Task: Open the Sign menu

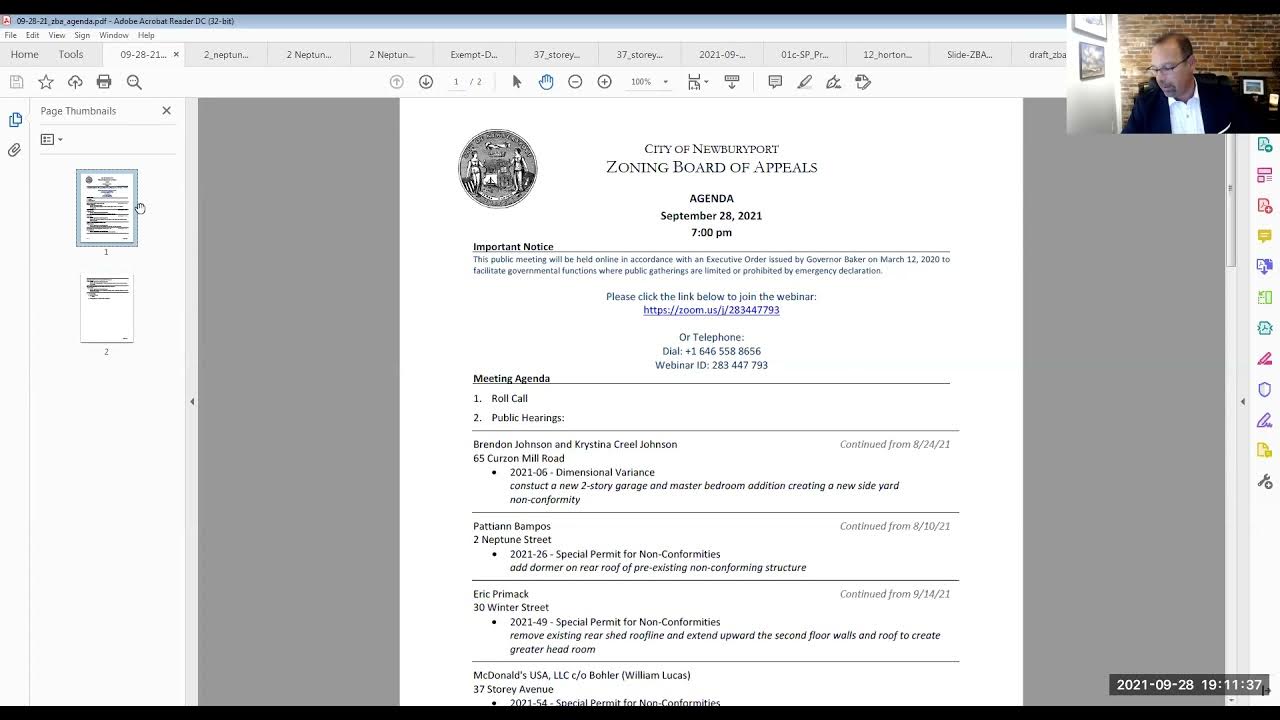Action: [82, 35]
